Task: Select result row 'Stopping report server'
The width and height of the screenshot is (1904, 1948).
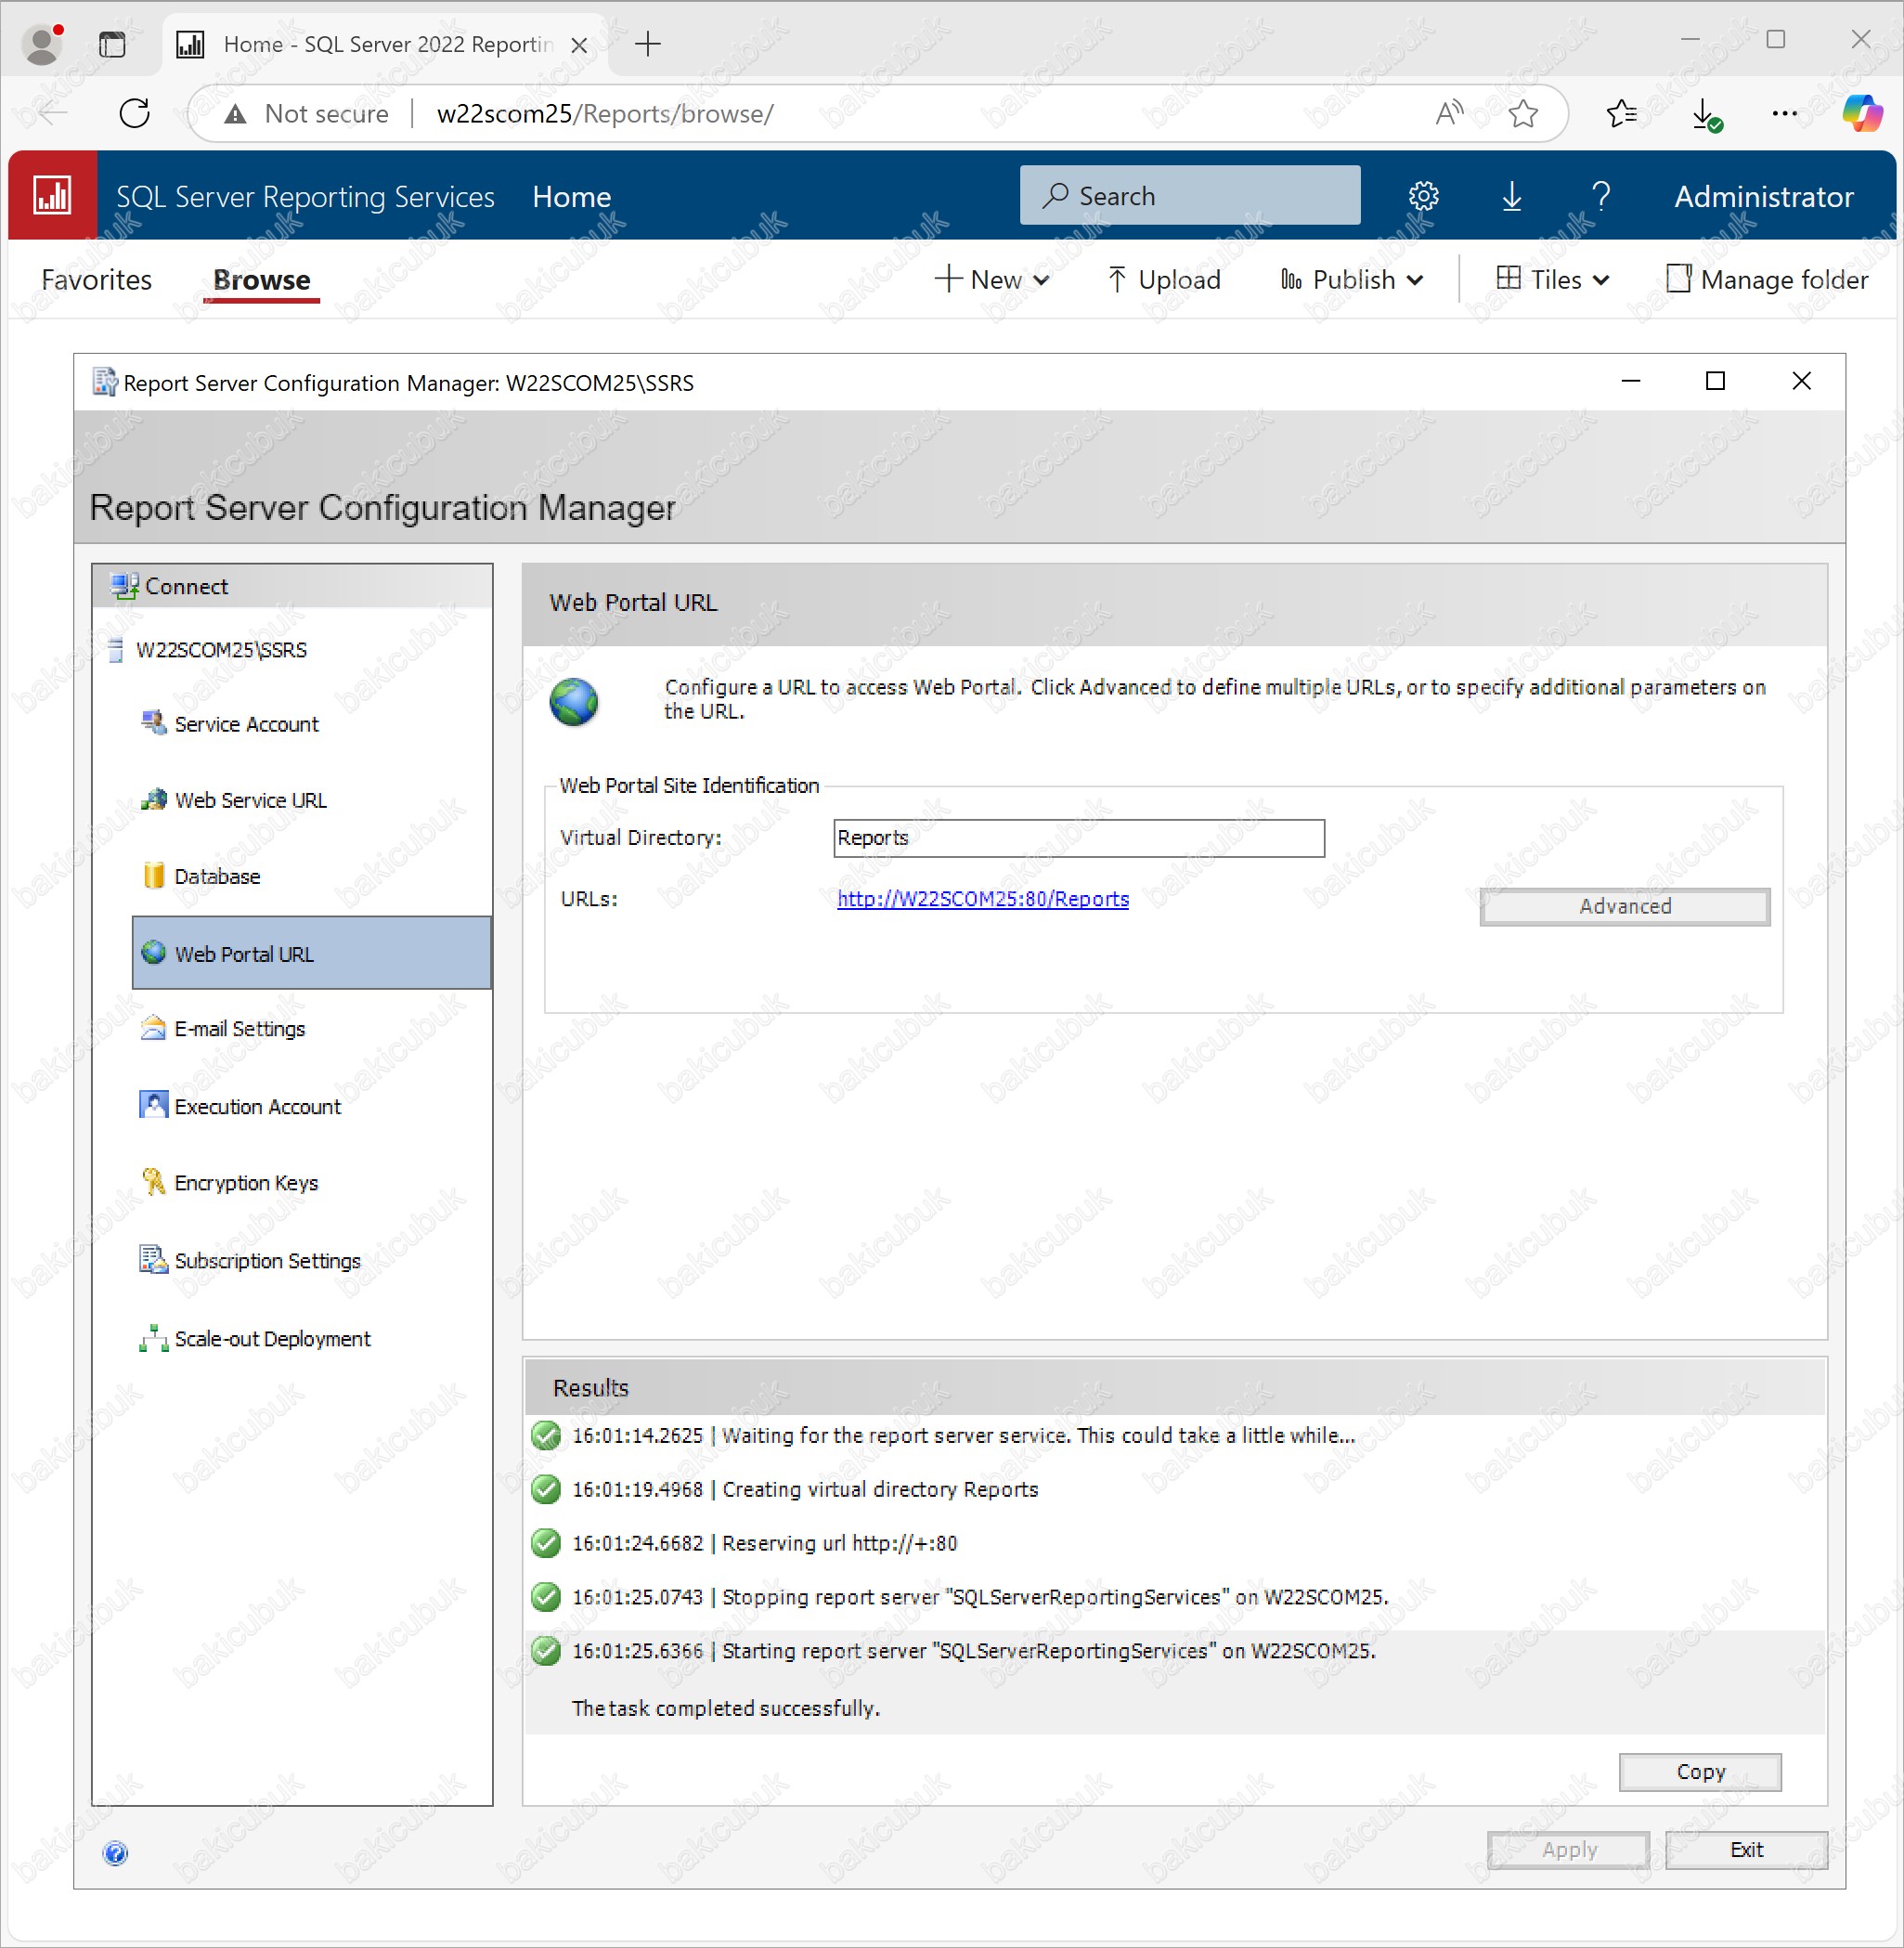Action: click(x=1175, y=1597)
